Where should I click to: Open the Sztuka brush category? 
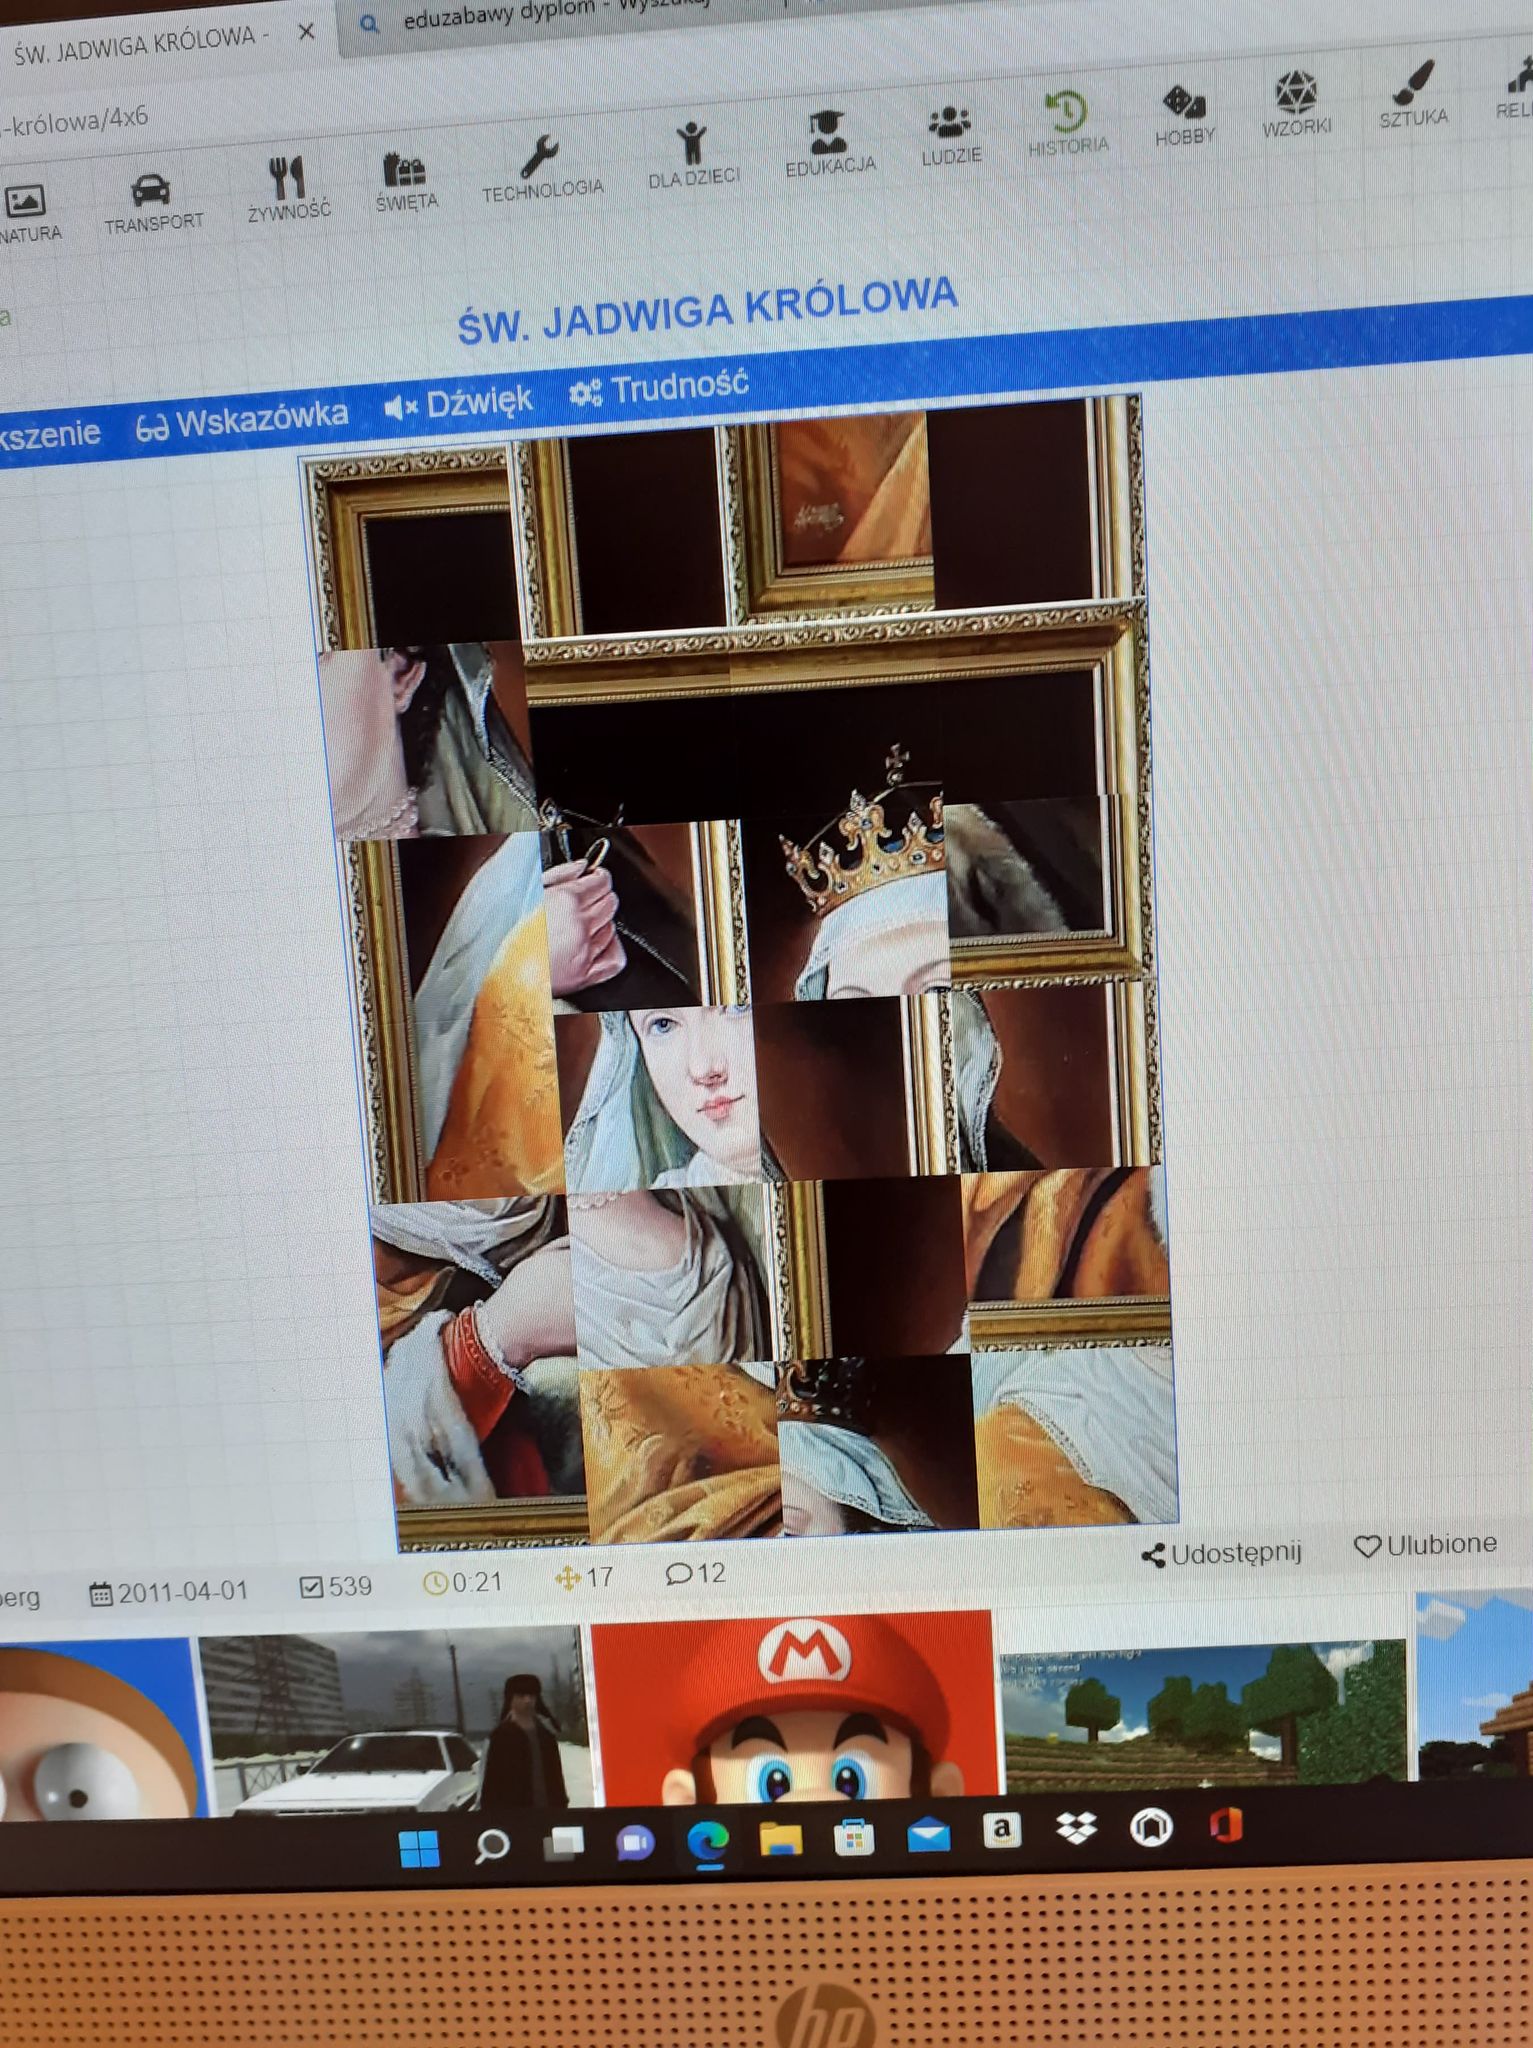point(1413,95)
